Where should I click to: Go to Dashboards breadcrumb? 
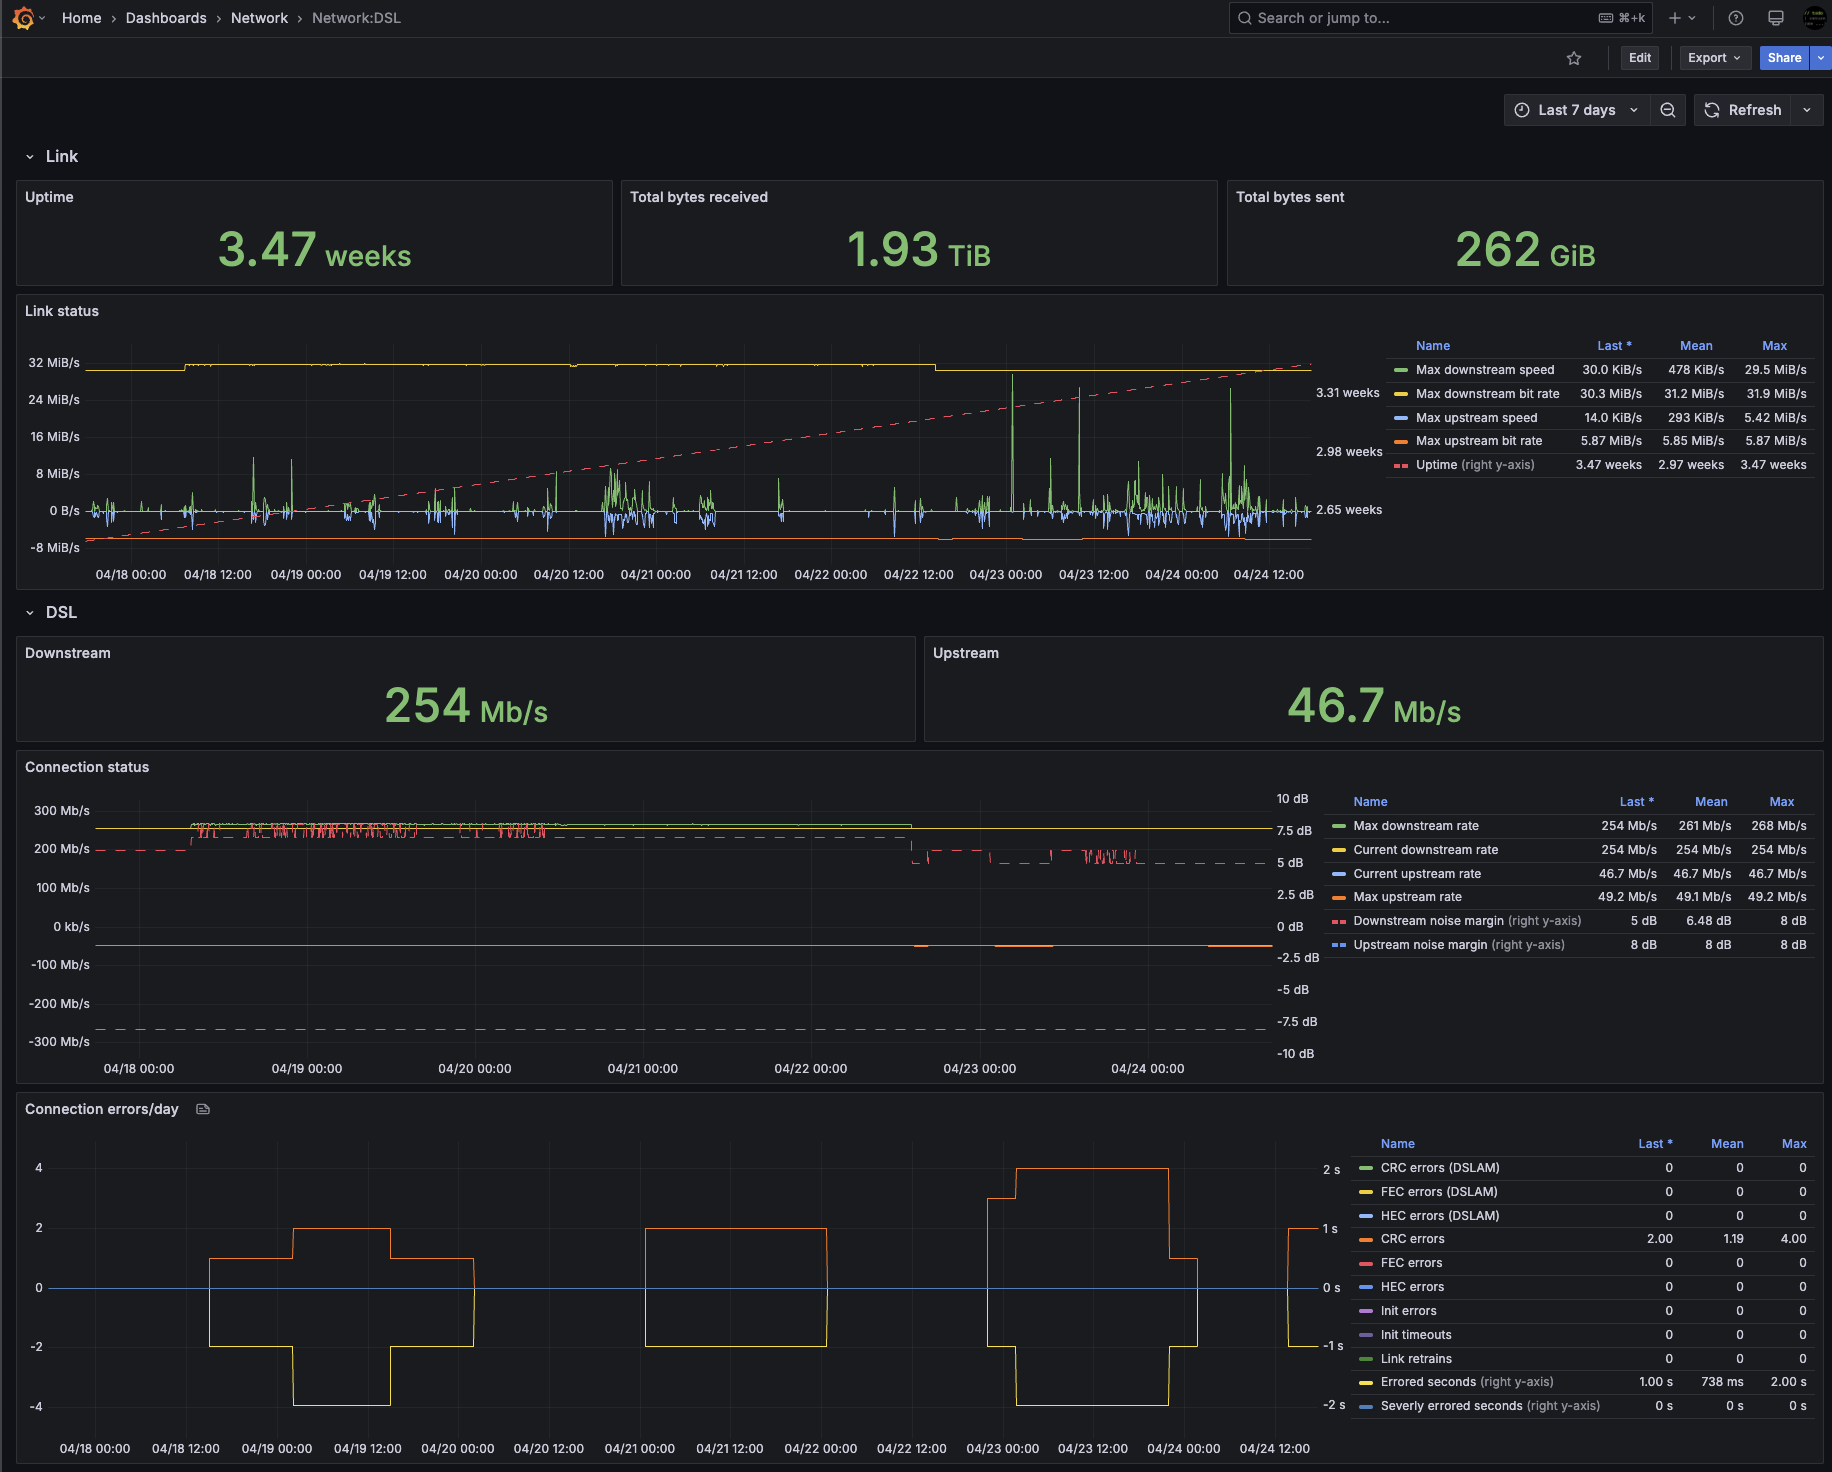tap(166, 18)
